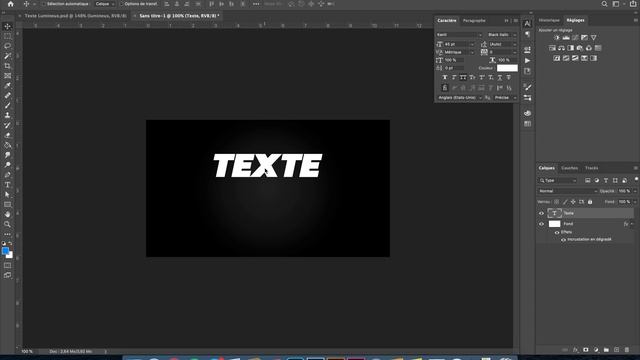
Task: Create a new group folder icon
Action: click(x=606, y=350)
